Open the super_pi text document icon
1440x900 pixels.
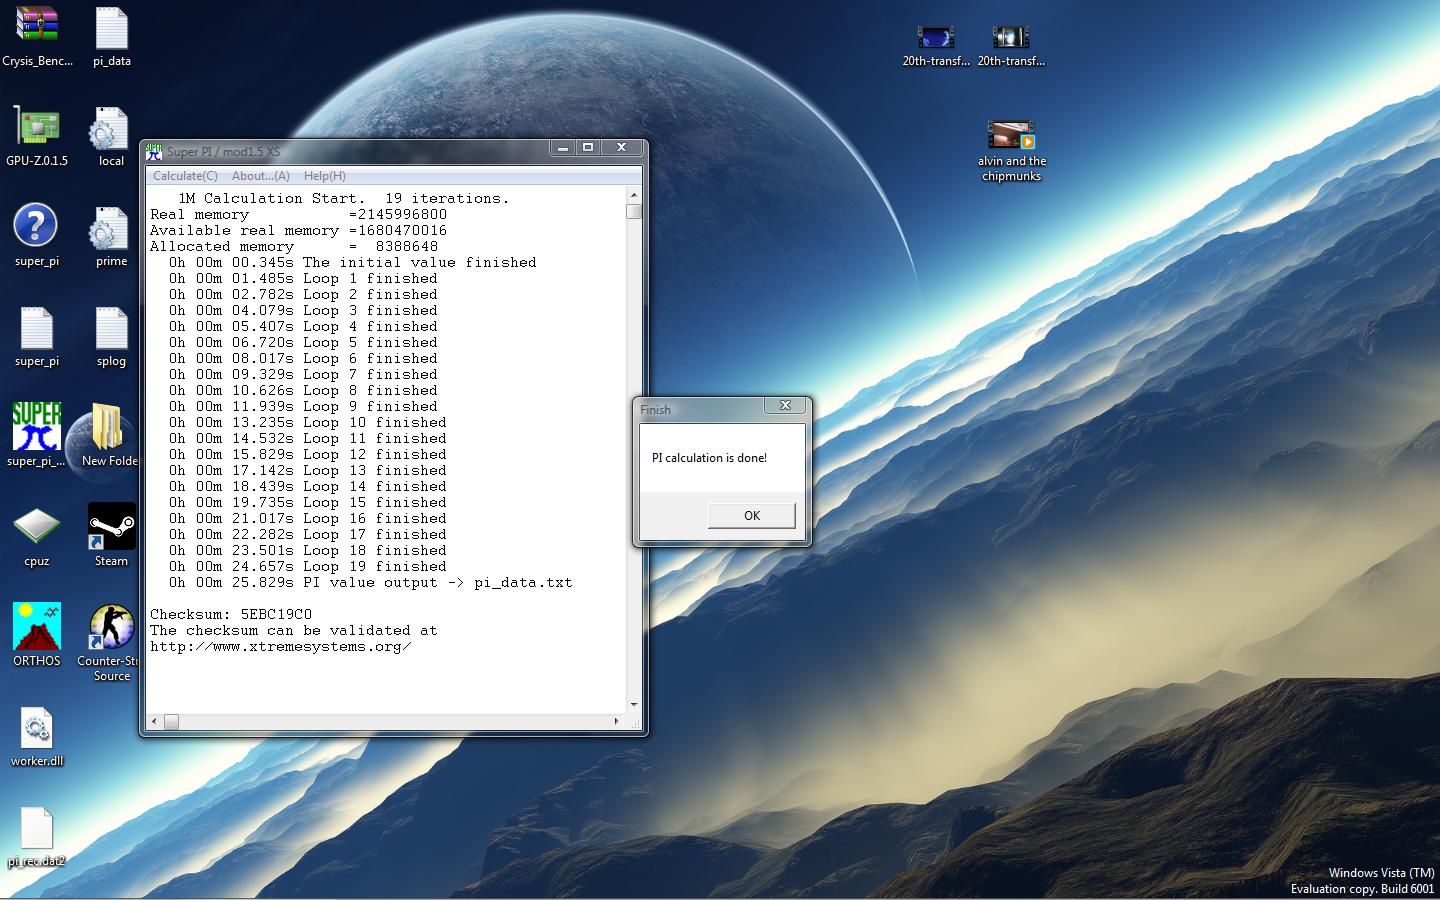(x=37, y=336)
